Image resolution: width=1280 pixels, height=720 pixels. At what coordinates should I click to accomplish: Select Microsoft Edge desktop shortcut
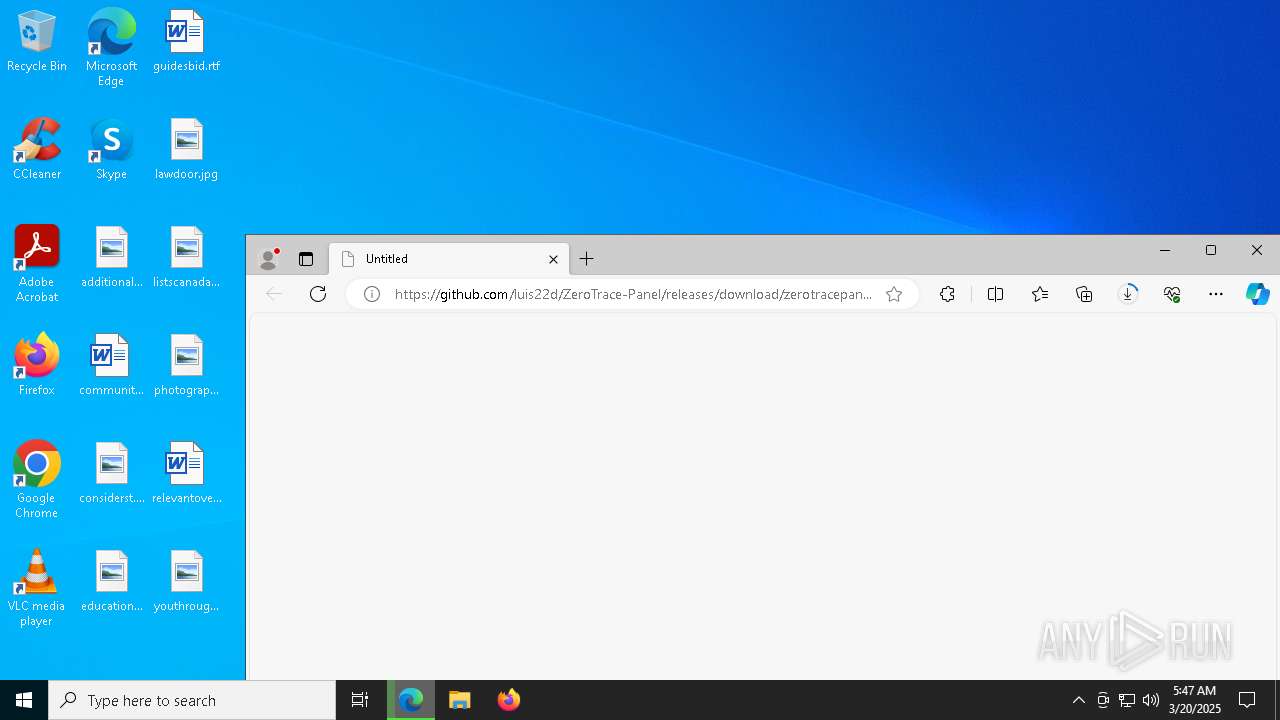111,47
